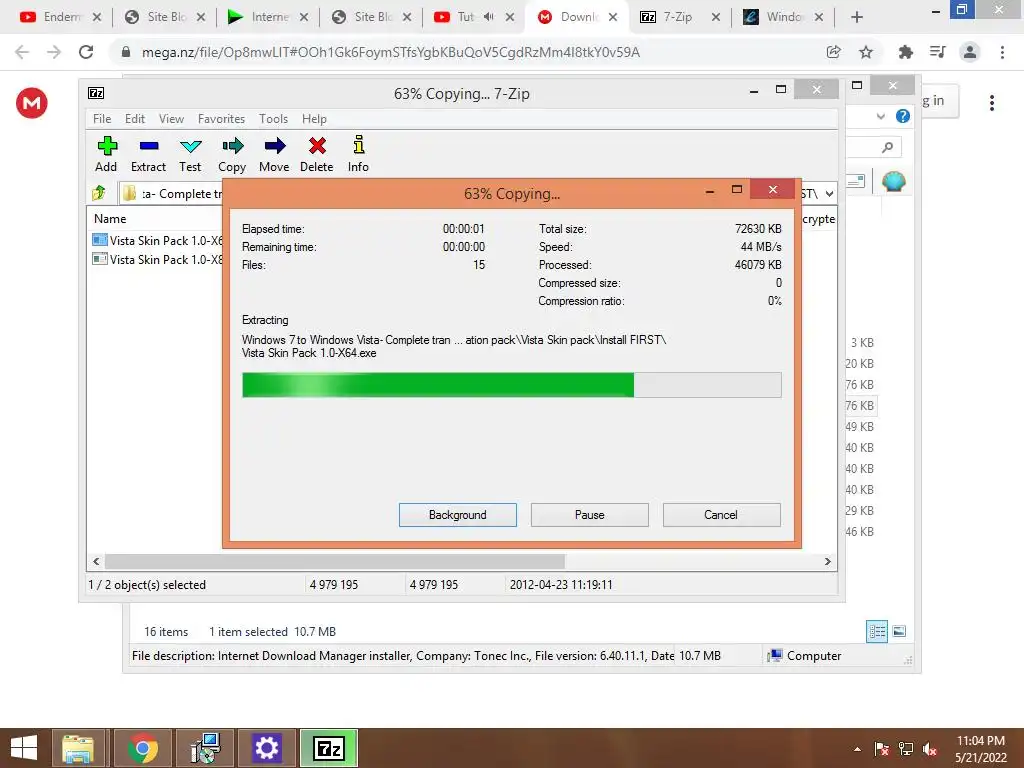Expand the Explorer ribbon chevron
Image resolution: width=1024 pixels, height=768 pixels.
(880, 116)
